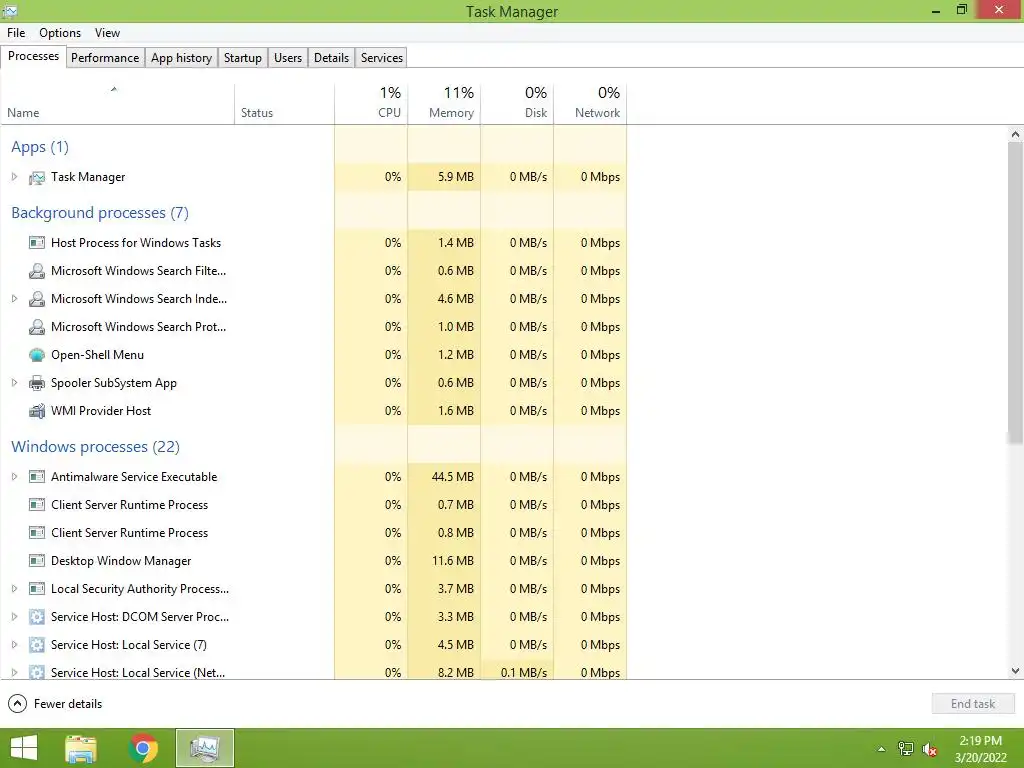Click the scrollbar down arrow
Image resolution: width=1024 pixels, height=768 pixels.
[1015, 671]
